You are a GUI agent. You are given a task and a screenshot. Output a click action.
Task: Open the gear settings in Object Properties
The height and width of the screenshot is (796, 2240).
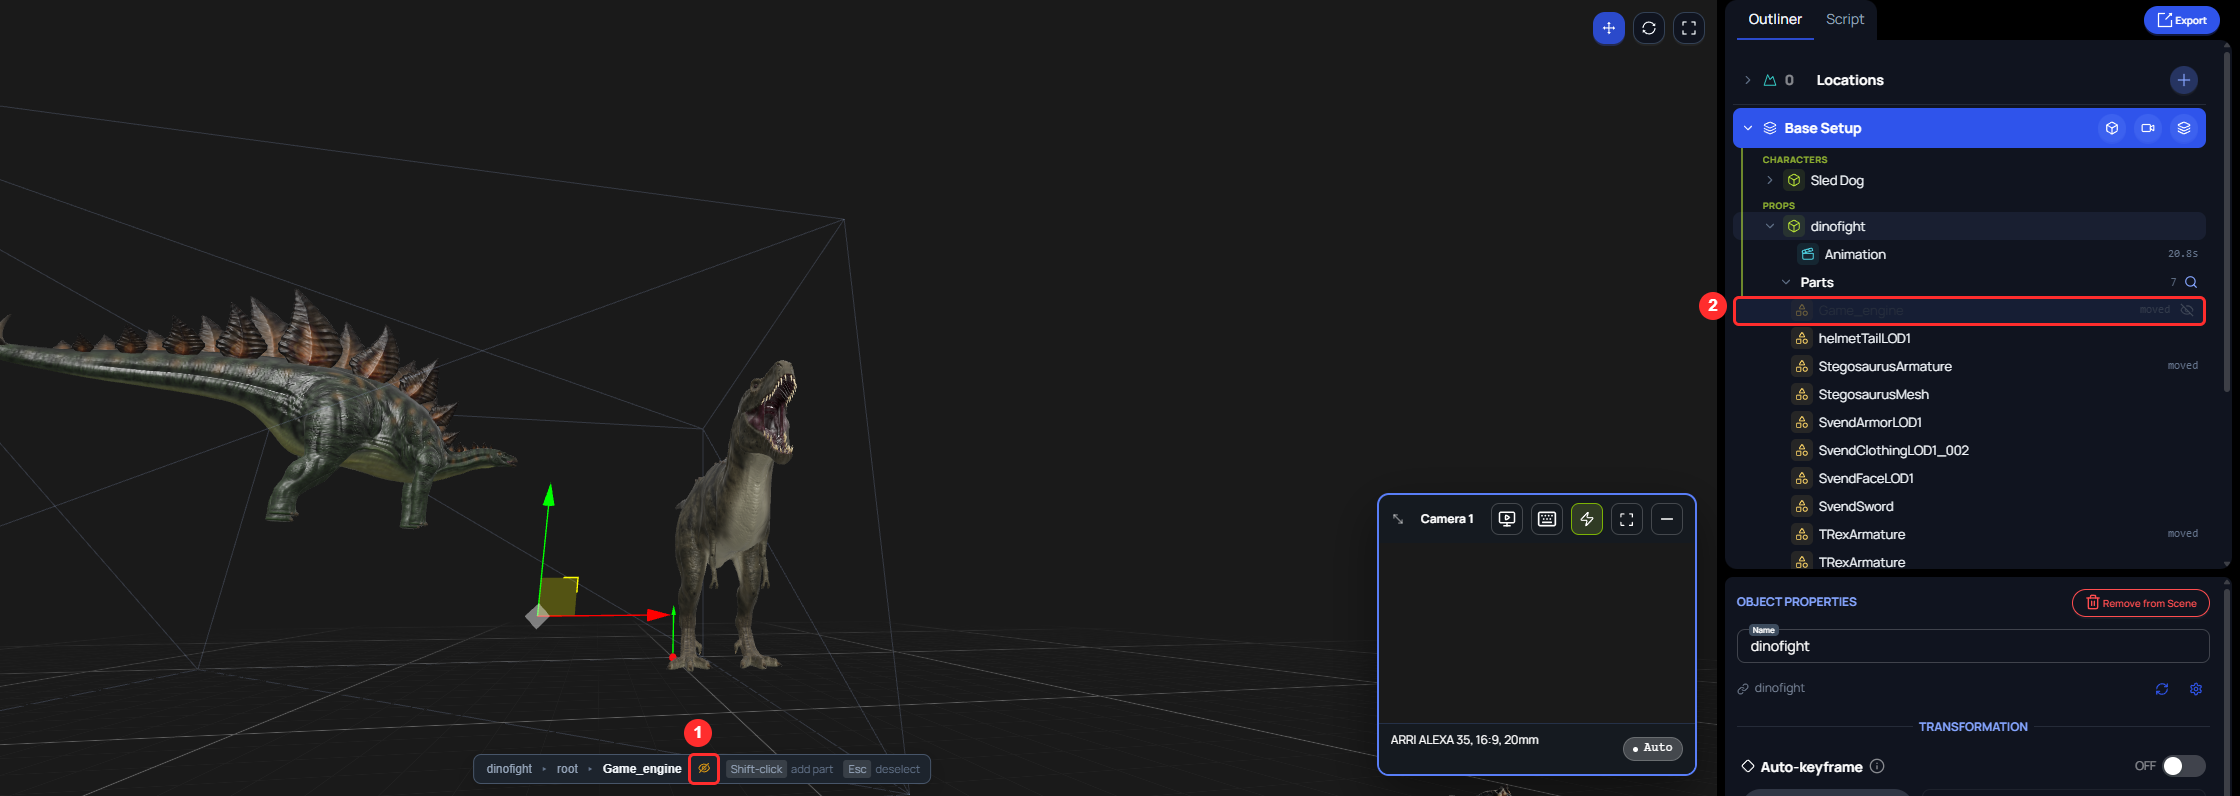click(x=2196, y=689)
